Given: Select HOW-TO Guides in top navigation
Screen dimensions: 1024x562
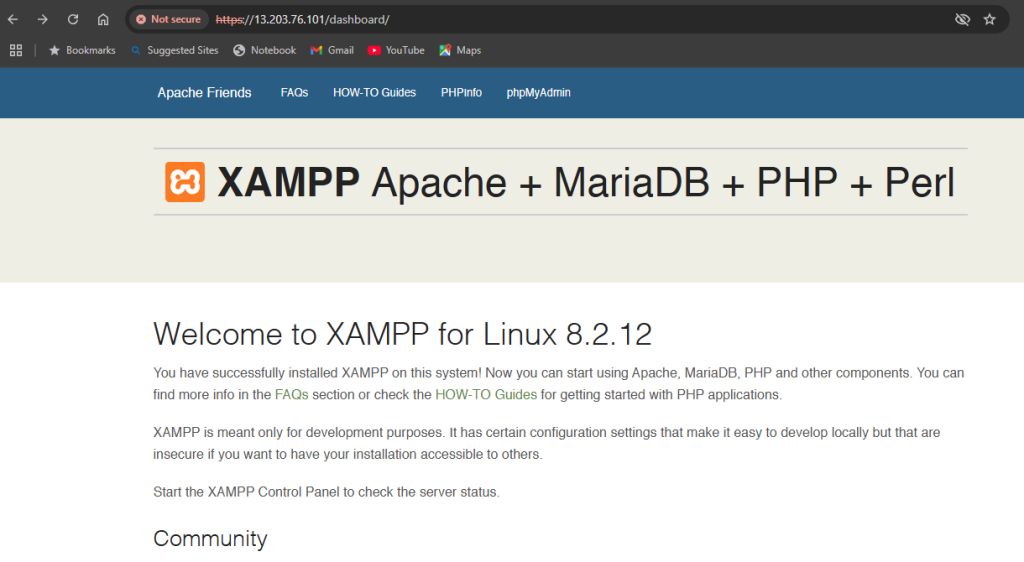Looking at the screenshot, I should 374,93.
